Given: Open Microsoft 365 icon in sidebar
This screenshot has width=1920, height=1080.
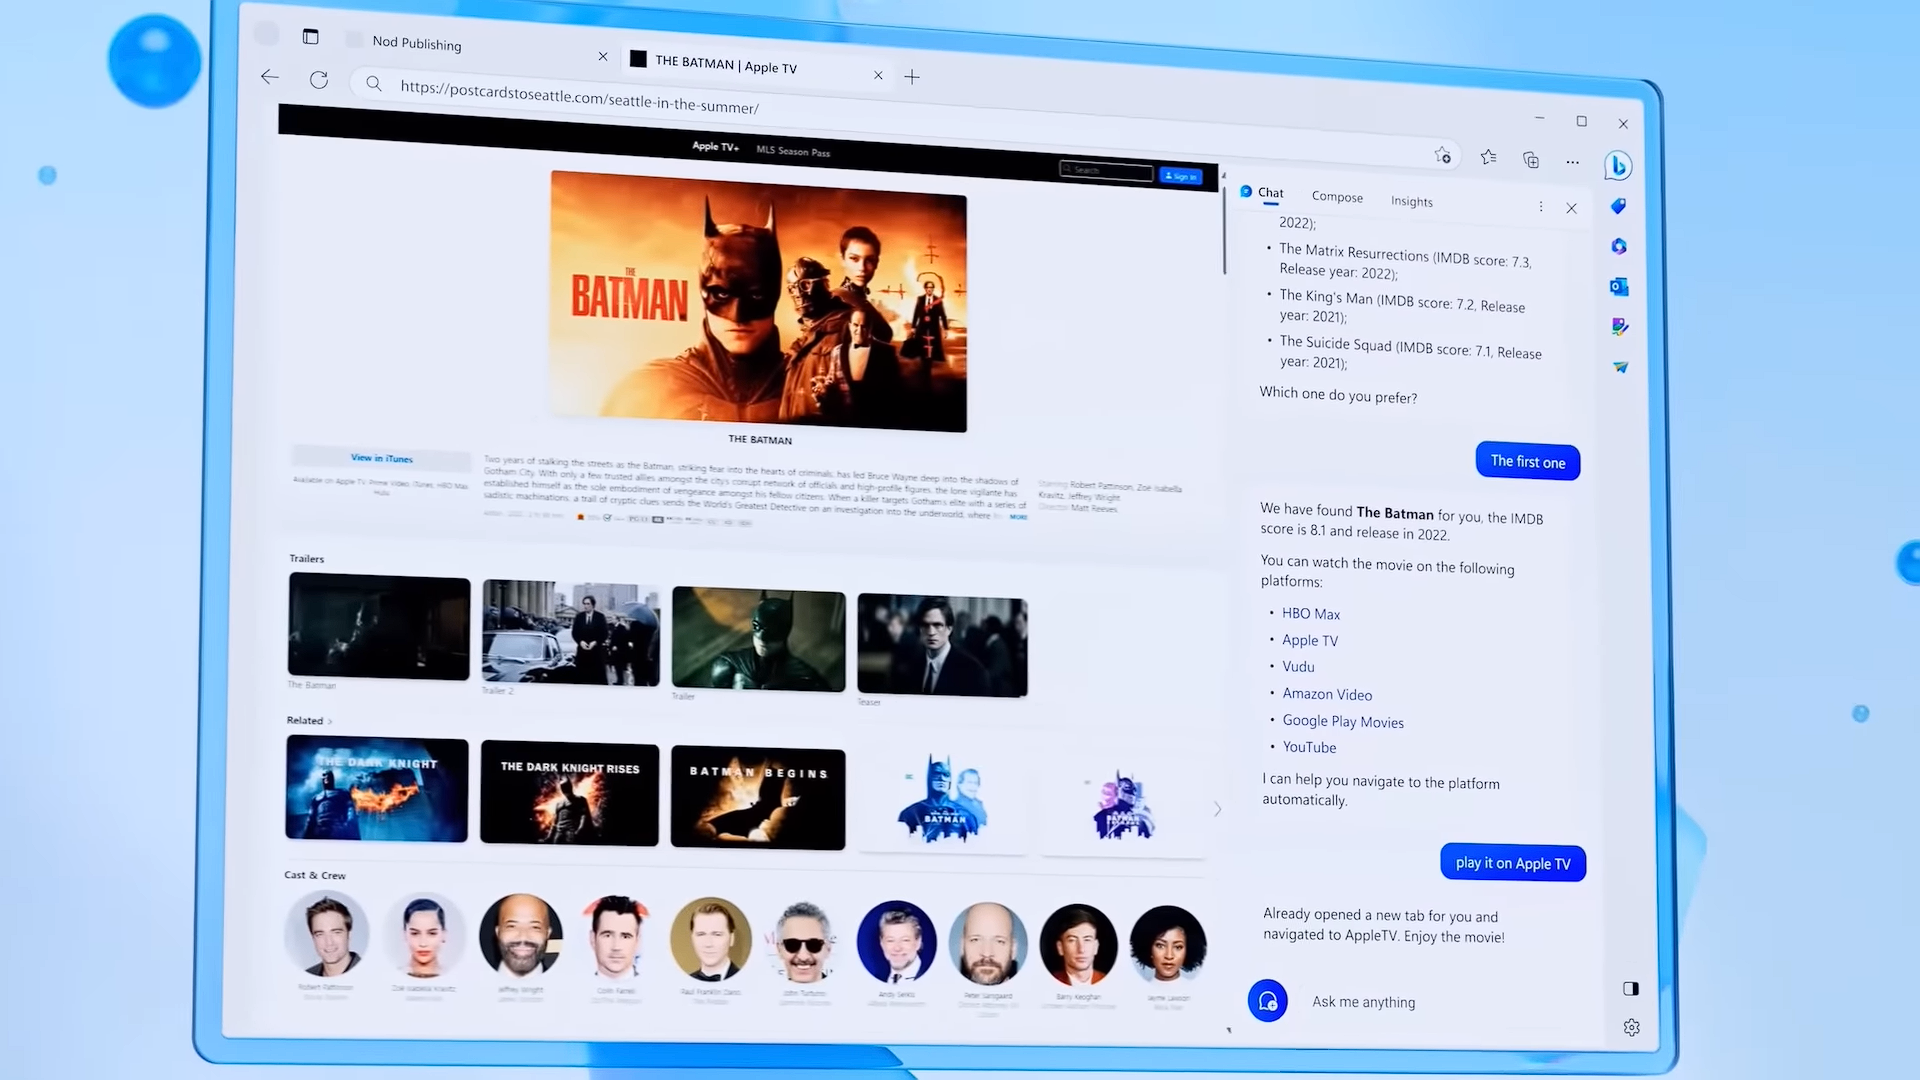Looking at the screenshot, I should click(x=1619, y=246).
